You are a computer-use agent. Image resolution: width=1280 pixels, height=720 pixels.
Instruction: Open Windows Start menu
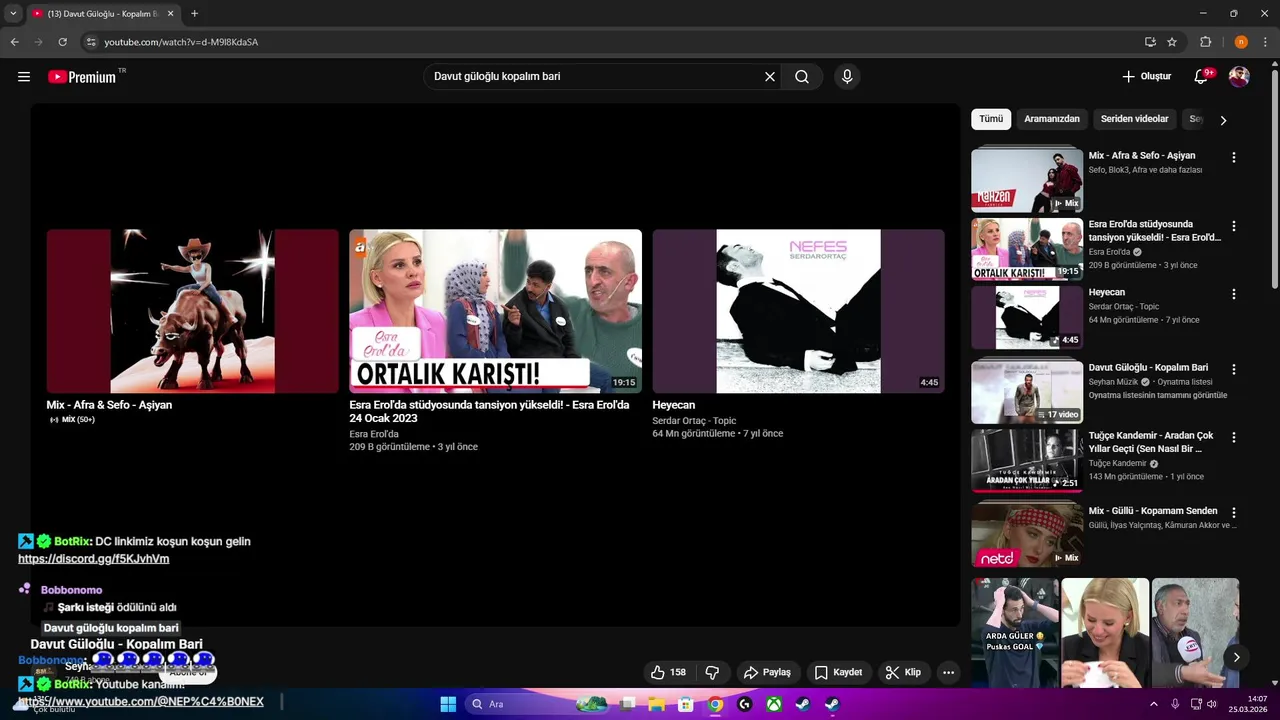[448, 704]
